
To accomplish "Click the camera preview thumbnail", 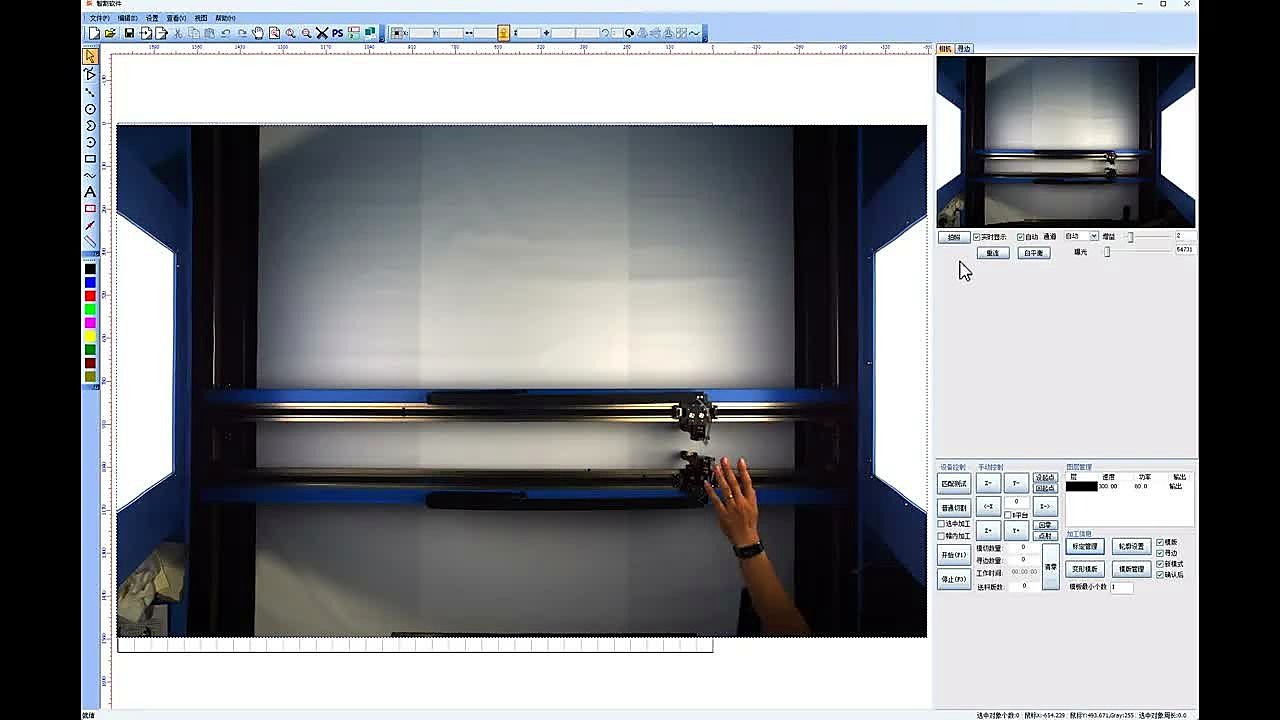I will 1066,142.
